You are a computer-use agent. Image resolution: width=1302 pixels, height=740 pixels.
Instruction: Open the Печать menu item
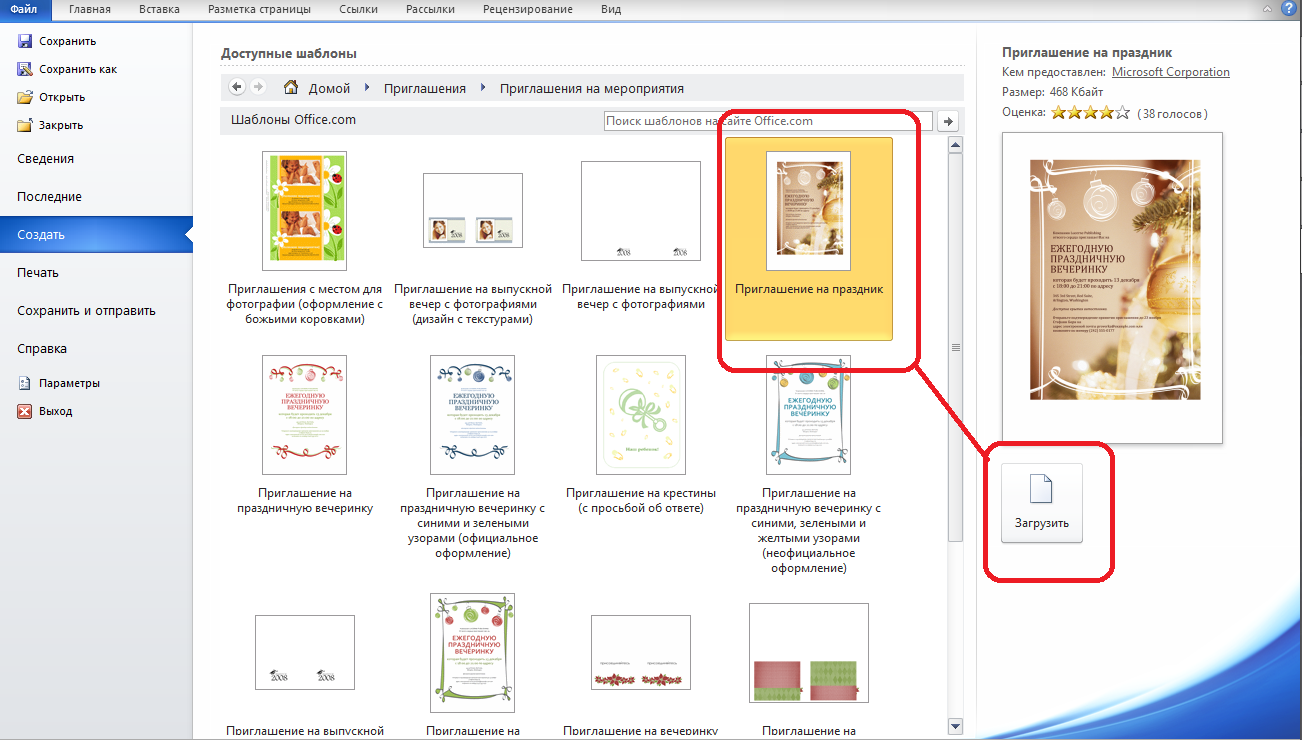pyautogui.click(x=38, y=272)
